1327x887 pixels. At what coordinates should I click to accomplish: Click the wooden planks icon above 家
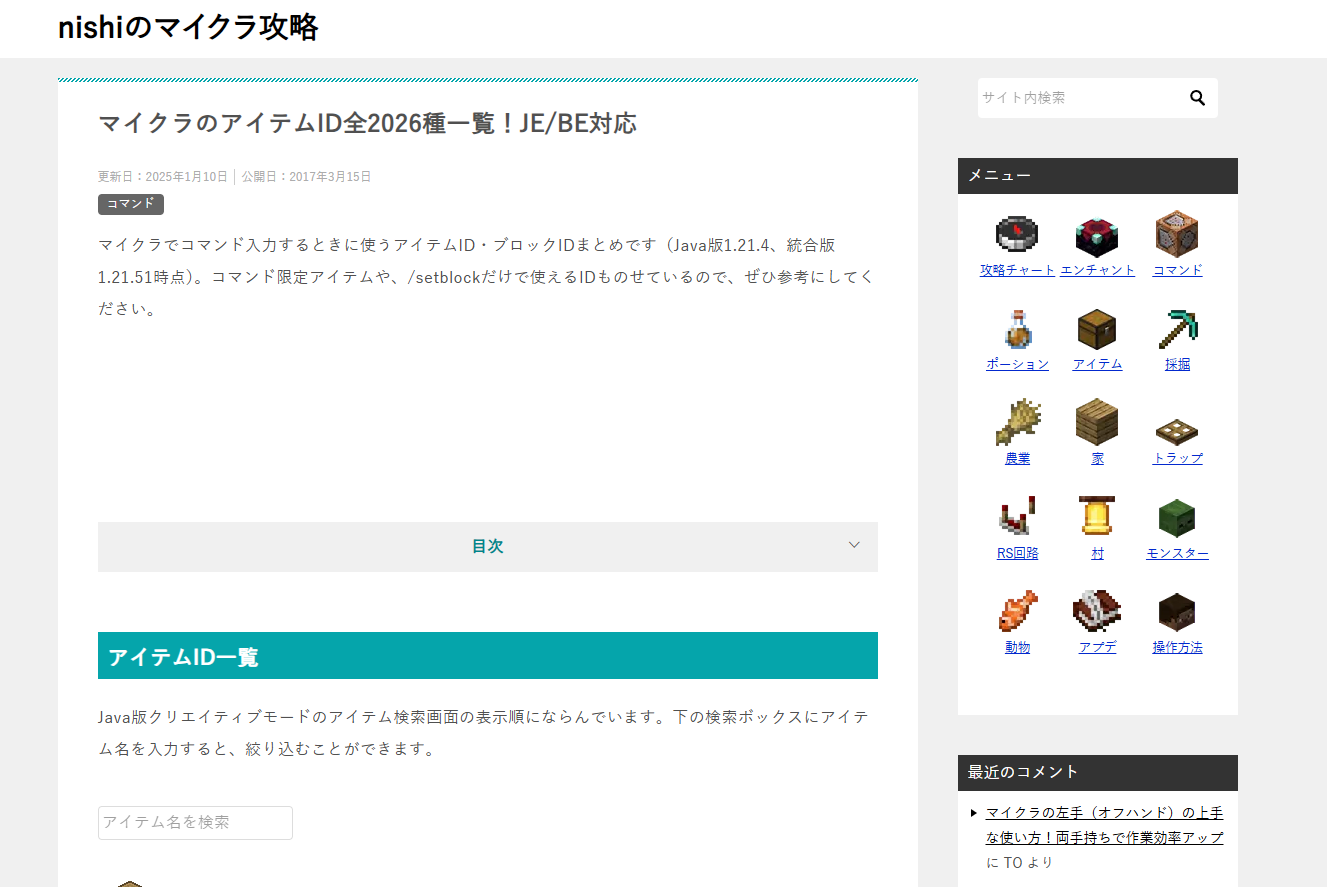[1097, 422]
